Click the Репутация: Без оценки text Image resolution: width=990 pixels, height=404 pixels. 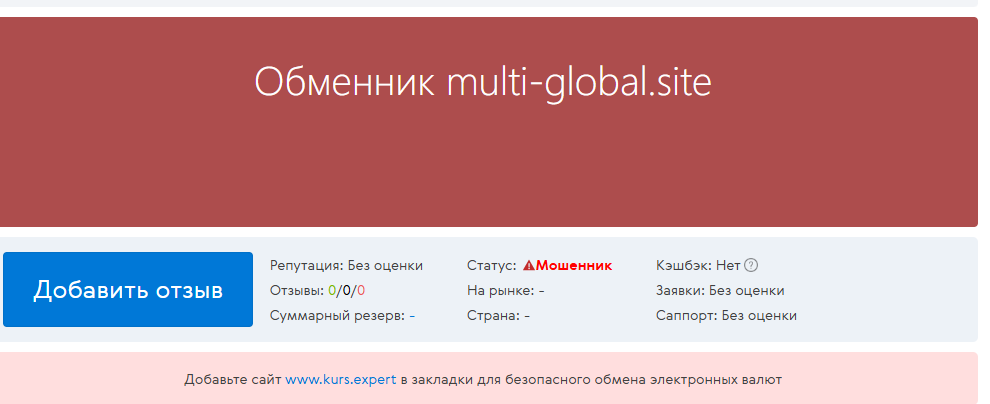(346, 266)
